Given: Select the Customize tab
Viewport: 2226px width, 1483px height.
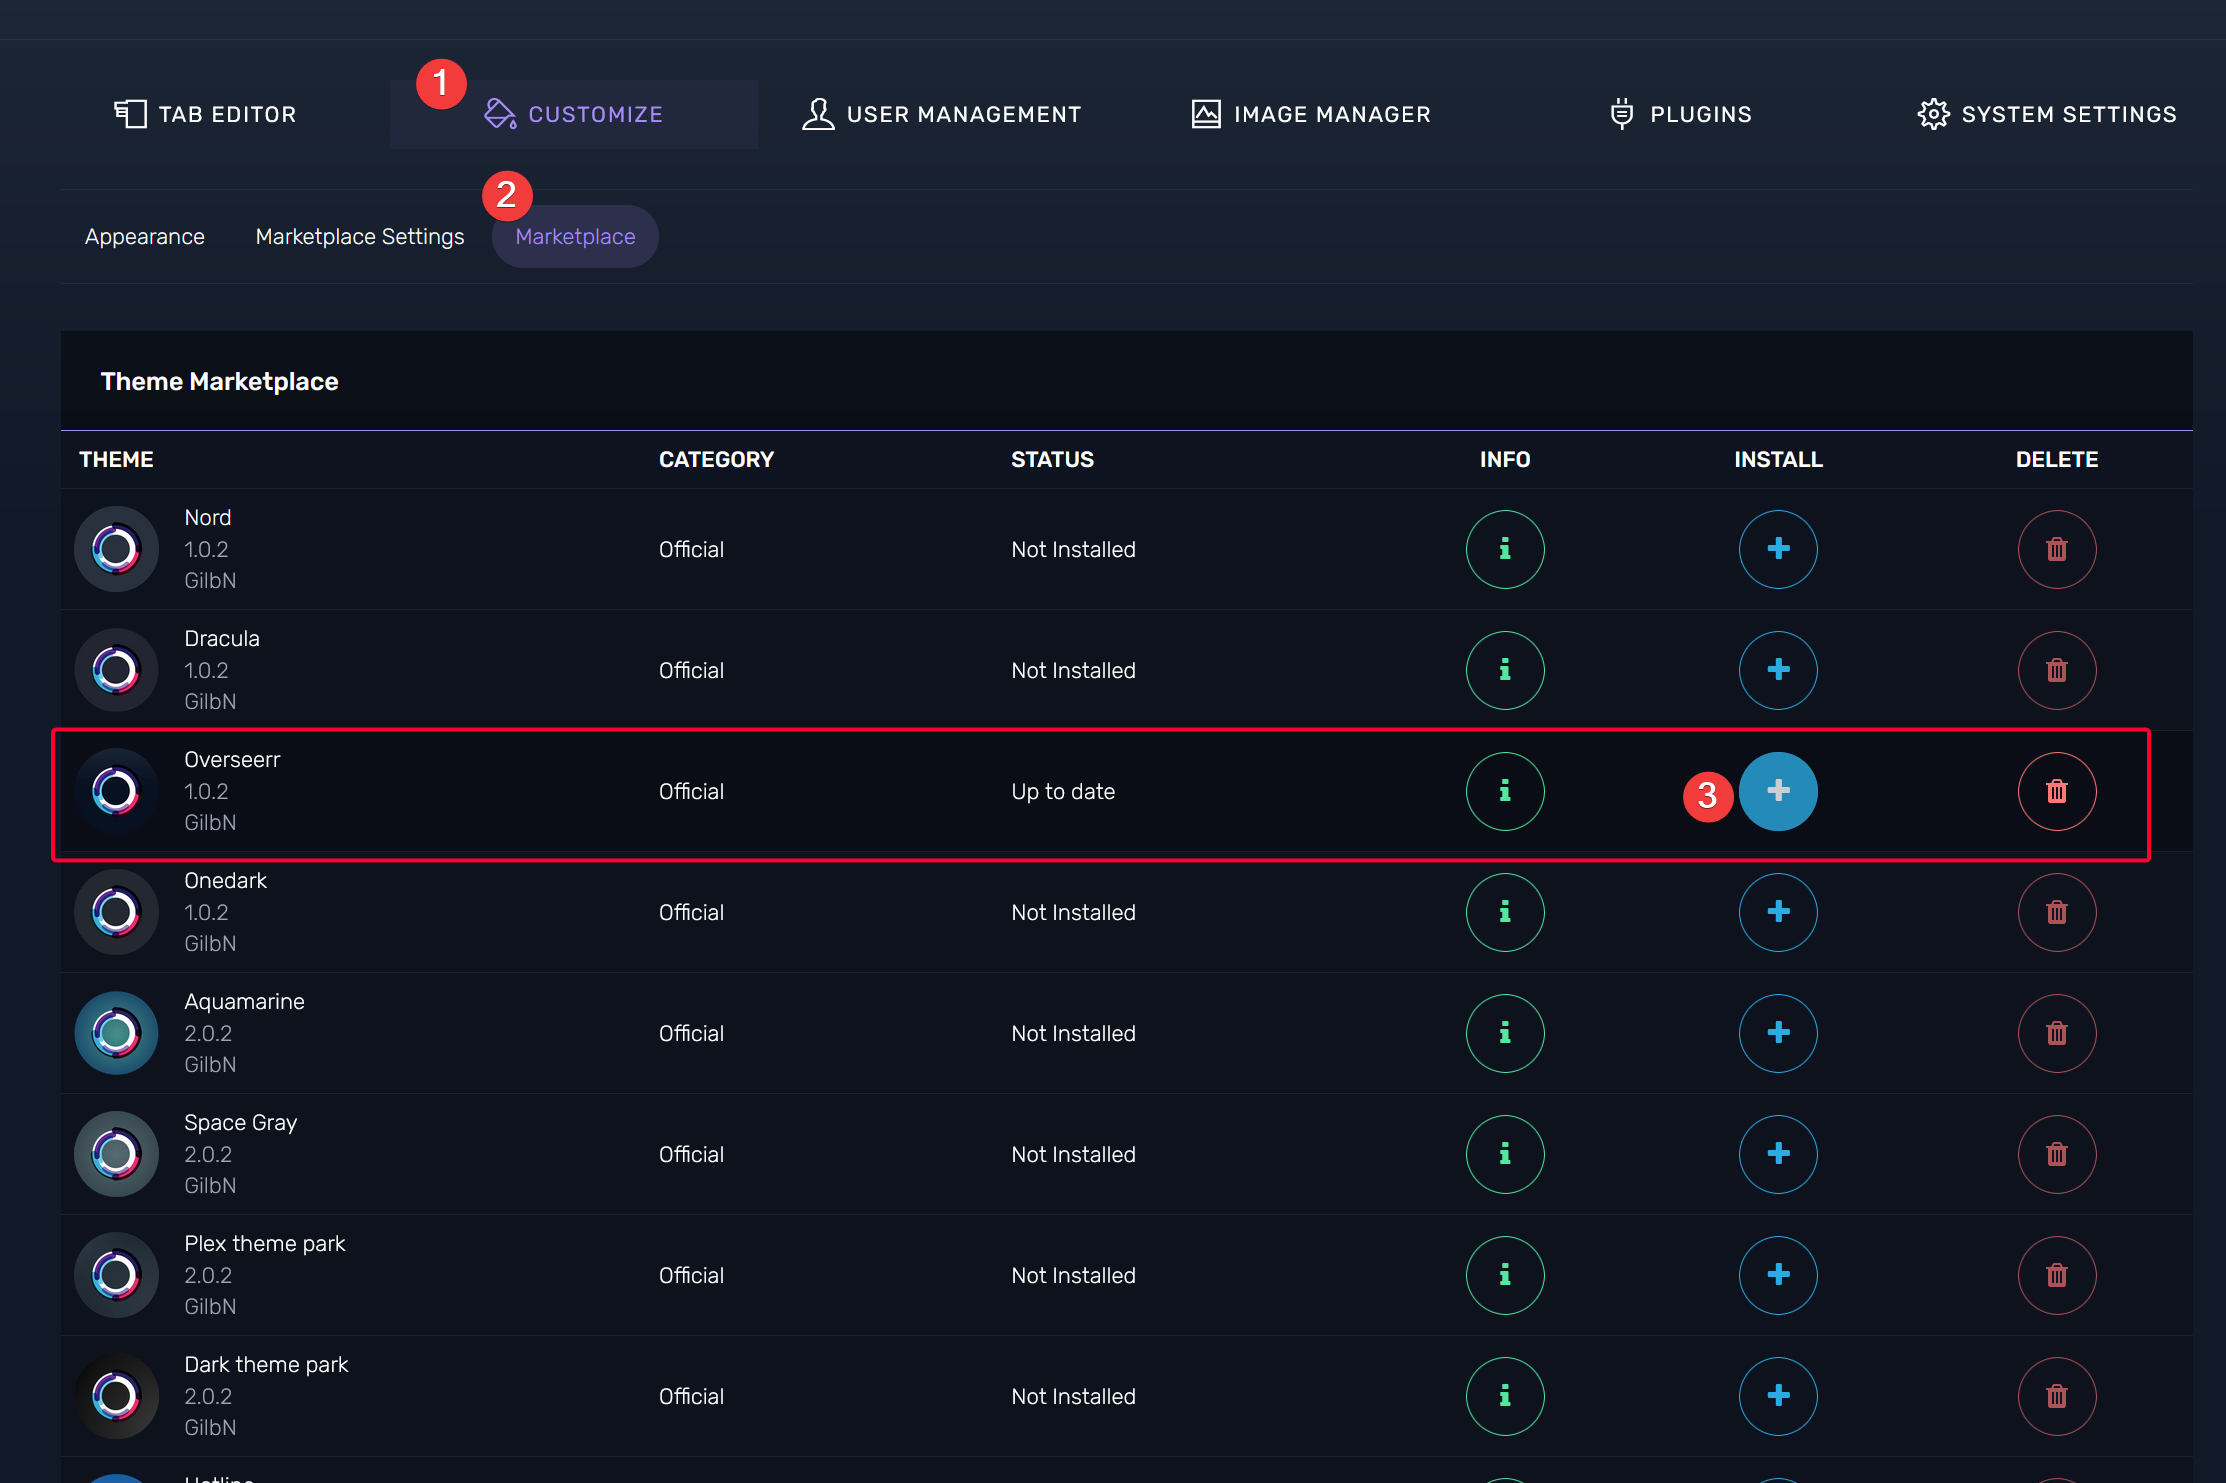Looking at the screenshot, I should click(574, 114).
